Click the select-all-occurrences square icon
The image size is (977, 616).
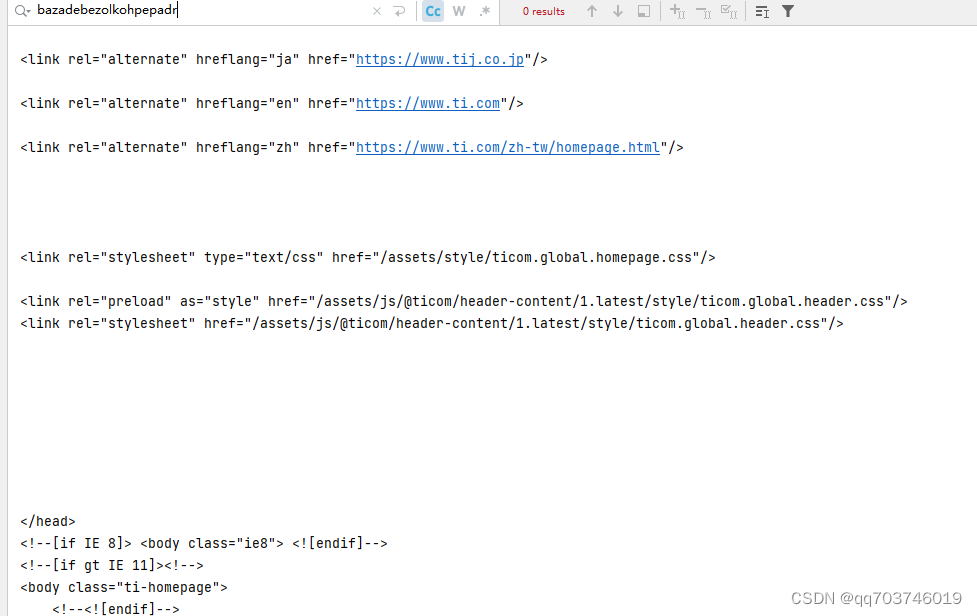point(643,11)
